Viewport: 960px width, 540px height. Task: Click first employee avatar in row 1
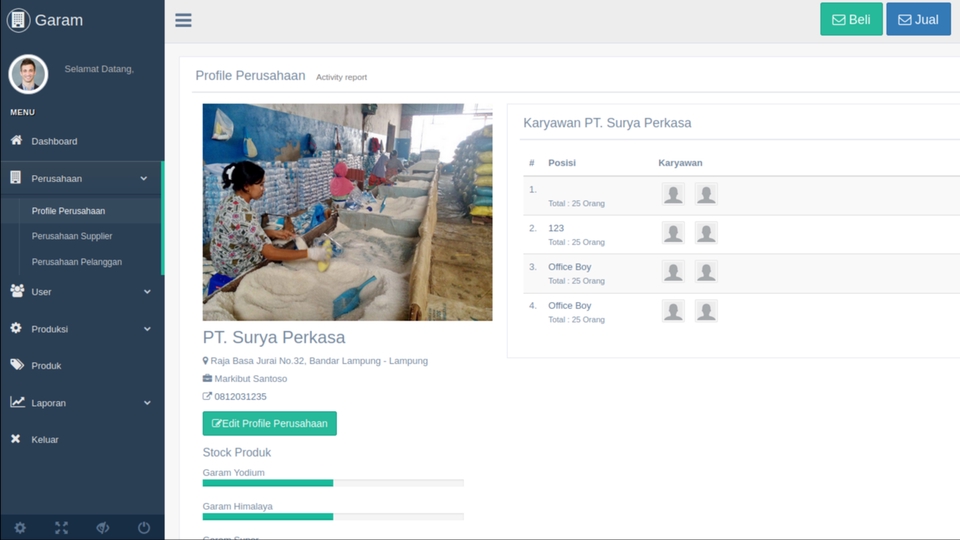pyautogui.click(x=673, y=194)
